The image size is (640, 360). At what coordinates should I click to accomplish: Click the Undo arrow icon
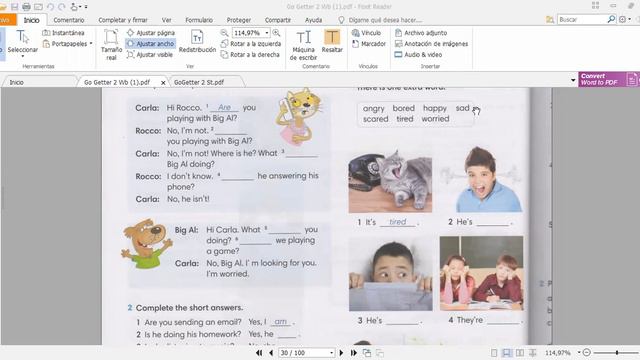click(50, 7)
